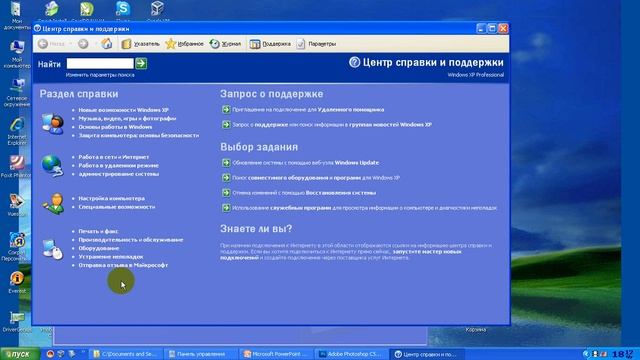
Task: Switch to Adobe Photoshop CS taskbar button
Action: click(351, 354)
